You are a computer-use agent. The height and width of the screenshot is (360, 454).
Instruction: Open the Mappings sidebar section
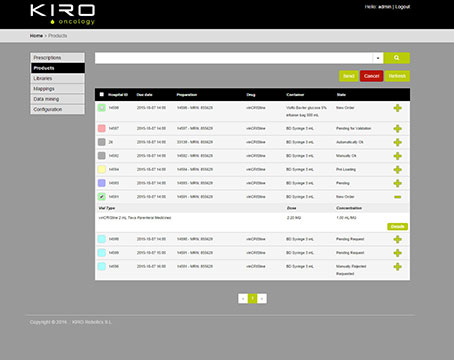(x=58, y=89)
